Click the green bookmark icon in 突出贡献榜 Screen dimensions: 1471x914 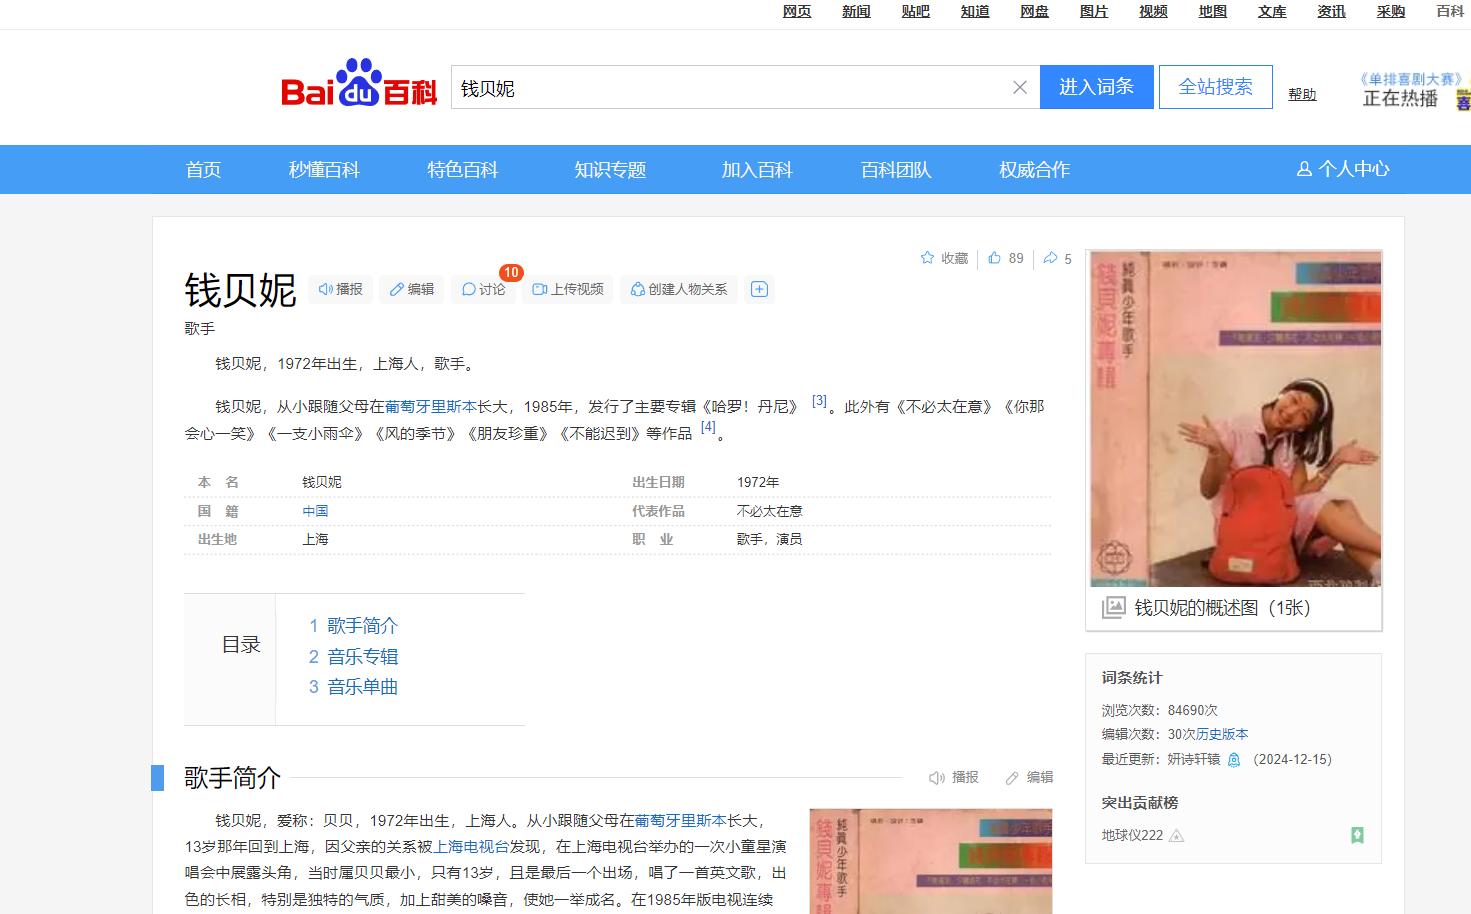coord(1357,835)
